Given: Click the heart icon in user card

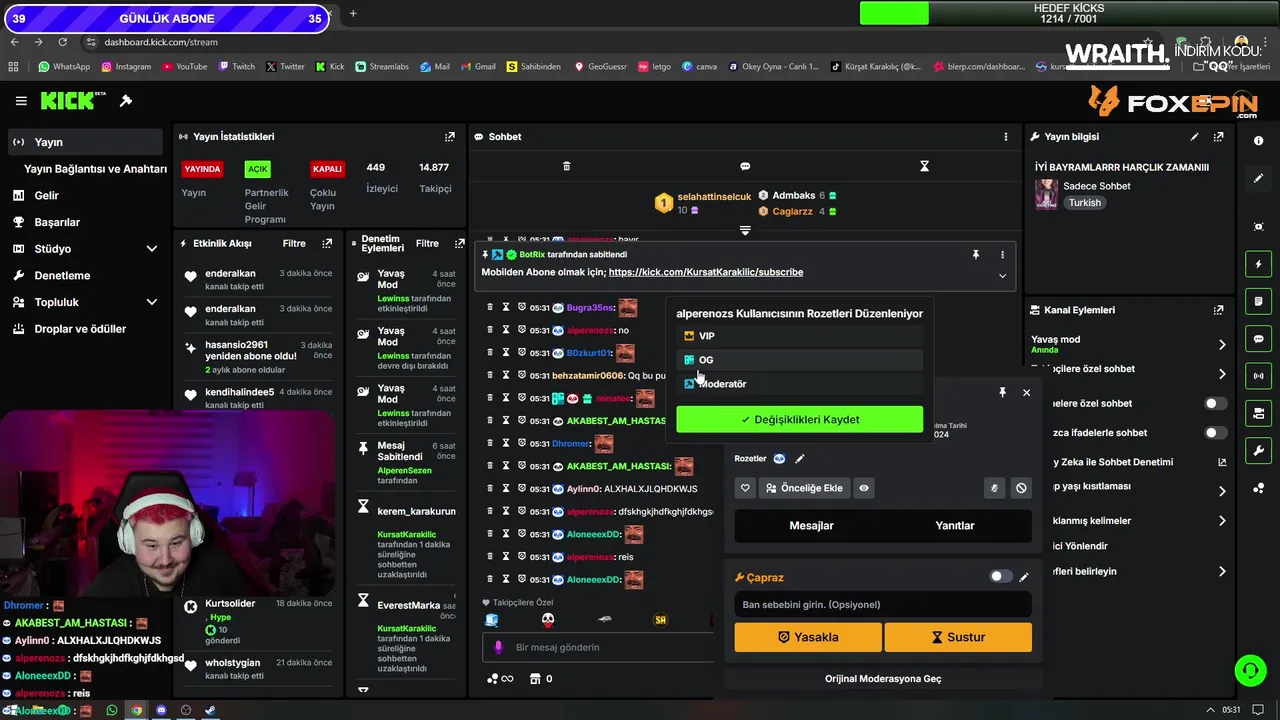Looking at the screenshot, I should pos(745,488).
